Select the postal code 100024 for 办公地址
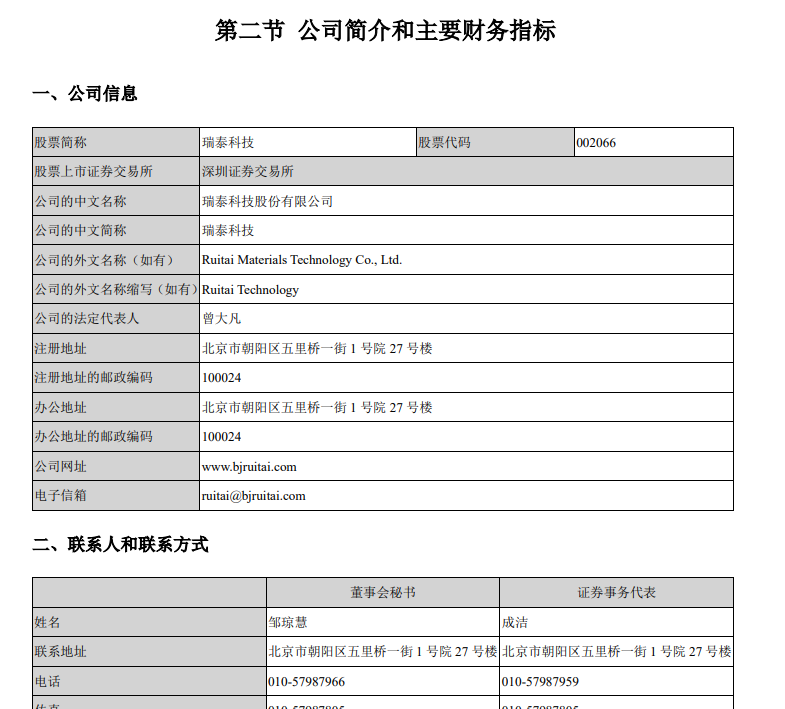Image resolution: width=785 pixels, height=709 pixels. pyautogui.click(x=221, y=437)
